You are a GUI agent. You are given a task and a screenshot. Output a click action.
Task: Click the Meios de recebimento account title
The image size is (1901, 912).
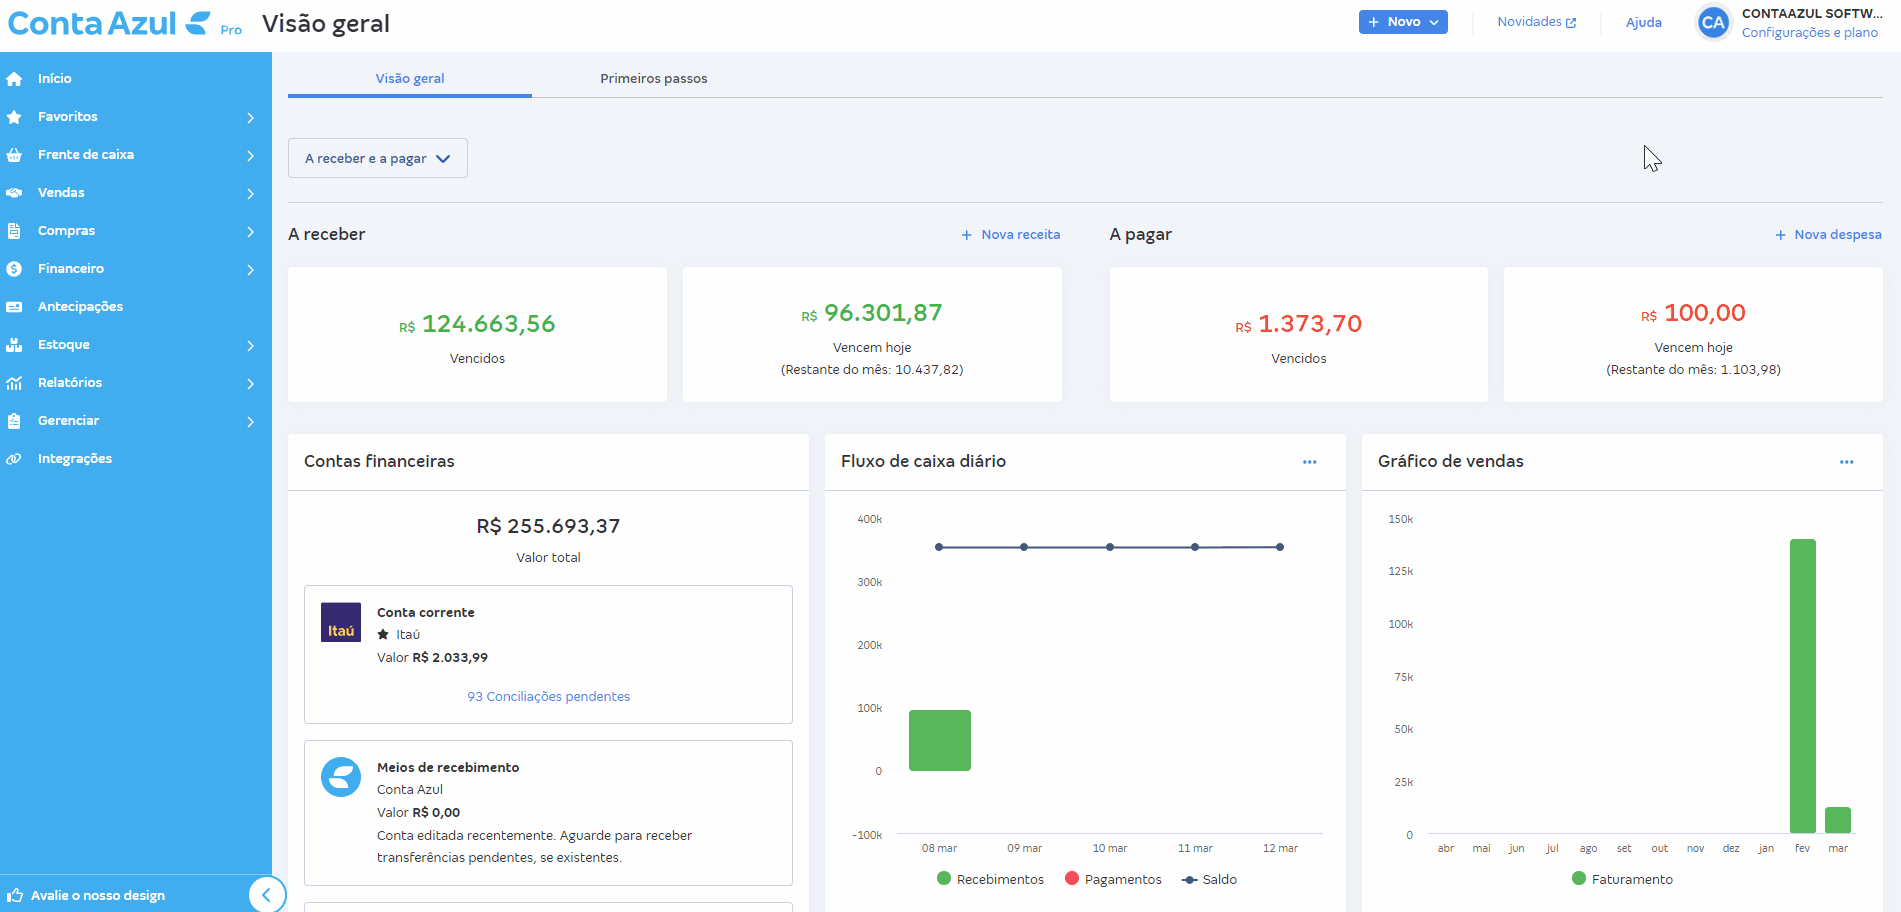[448, 767]
